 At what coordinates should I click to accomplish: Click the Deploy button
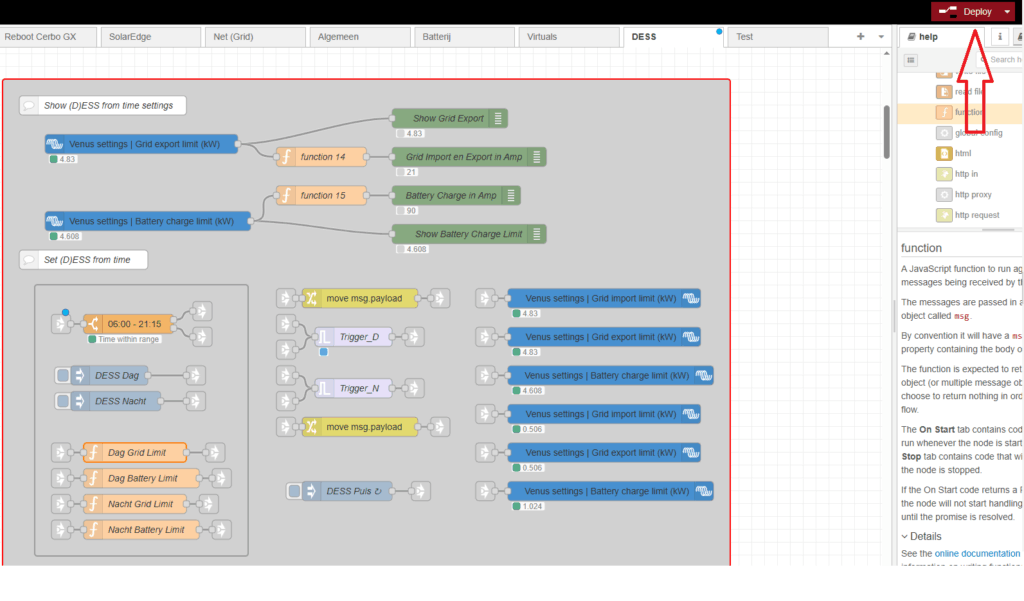click(x=966, y=12)
